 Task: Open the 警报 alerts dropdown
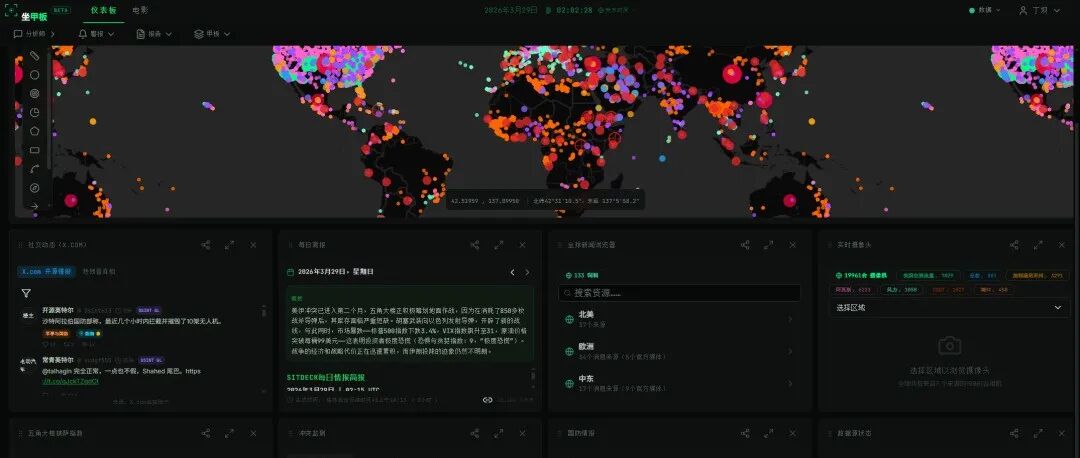click(96, 34)
